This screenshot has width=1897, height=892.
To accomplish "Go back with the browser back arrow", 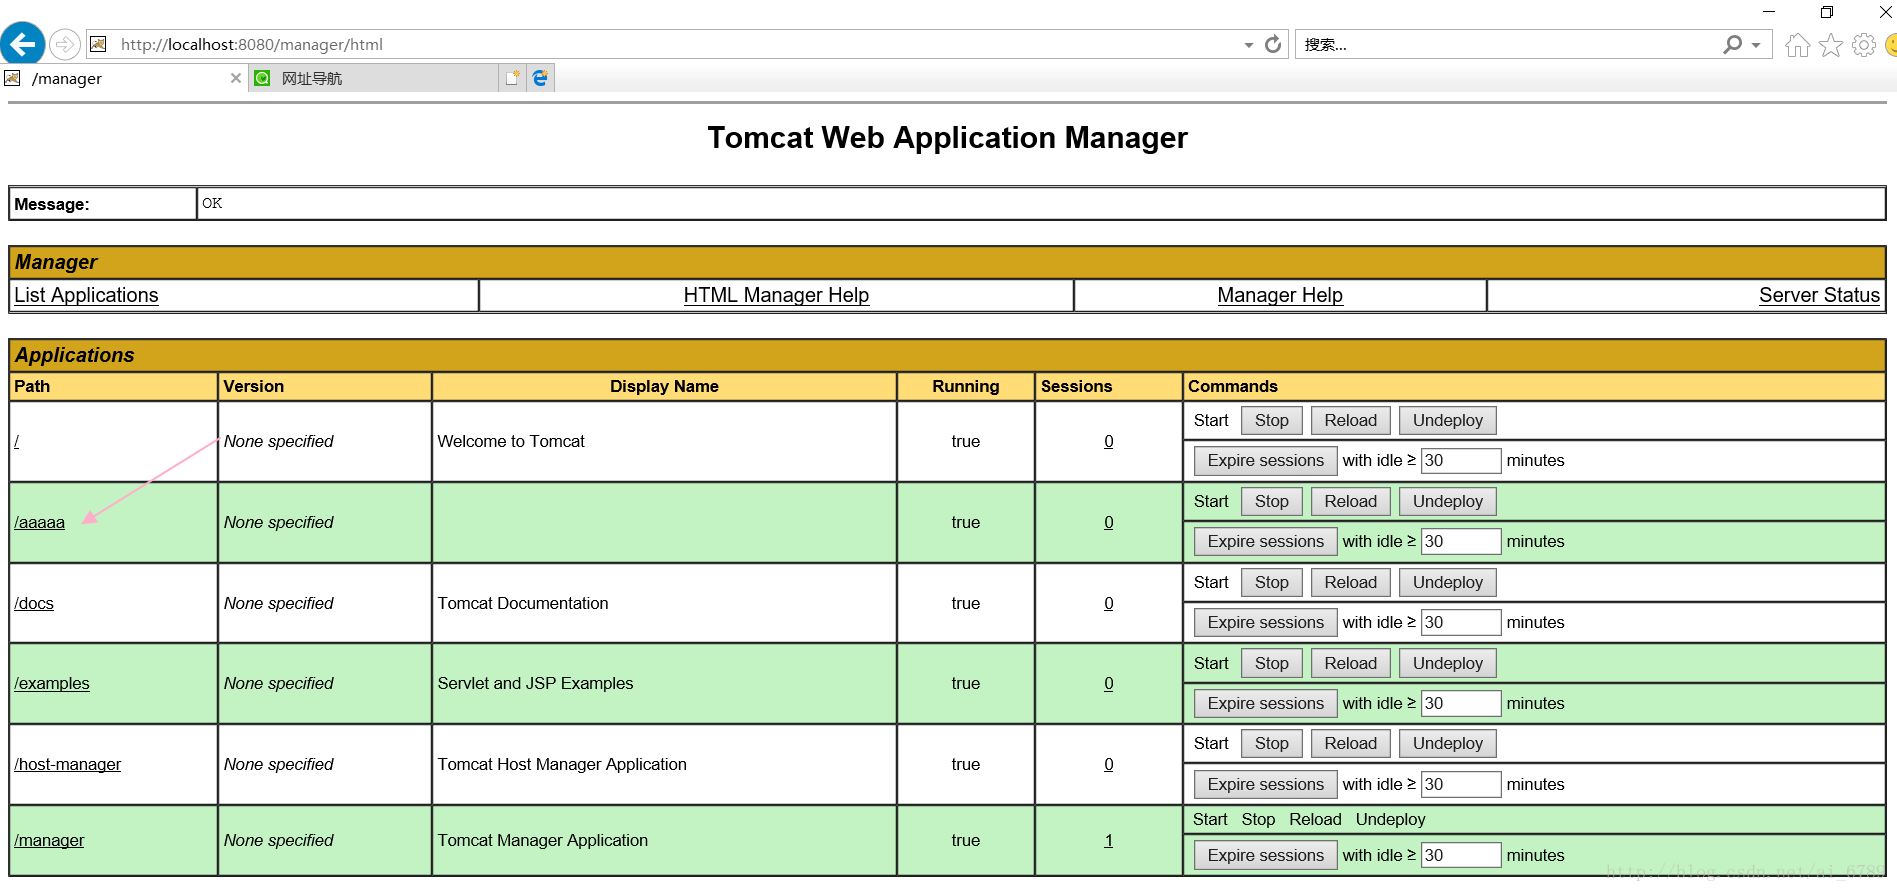I will coord(22,44).
